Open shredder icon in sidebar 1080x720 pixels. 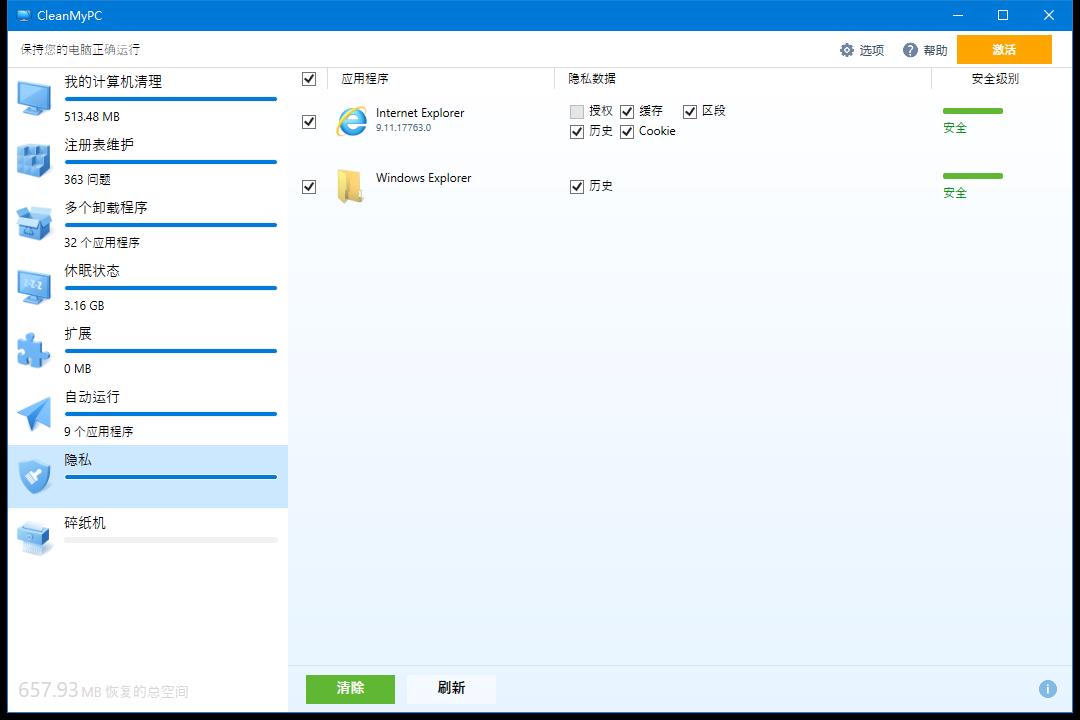(x=34, y=539)
